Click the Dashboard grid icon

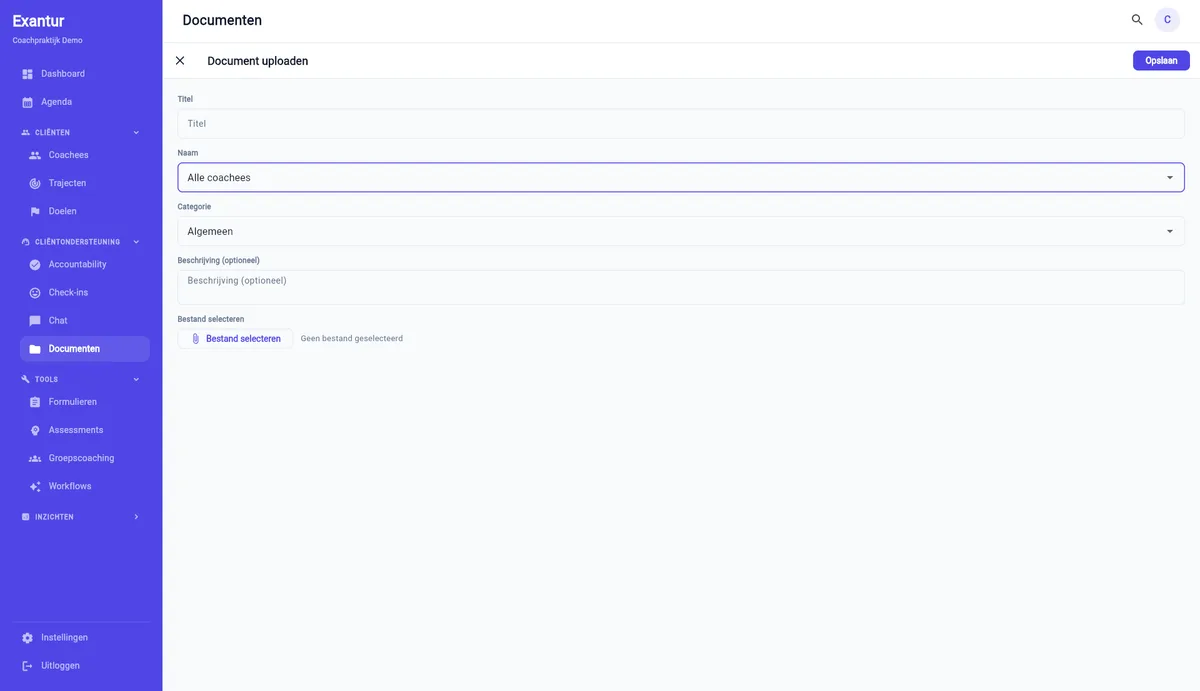click(28, 74)
